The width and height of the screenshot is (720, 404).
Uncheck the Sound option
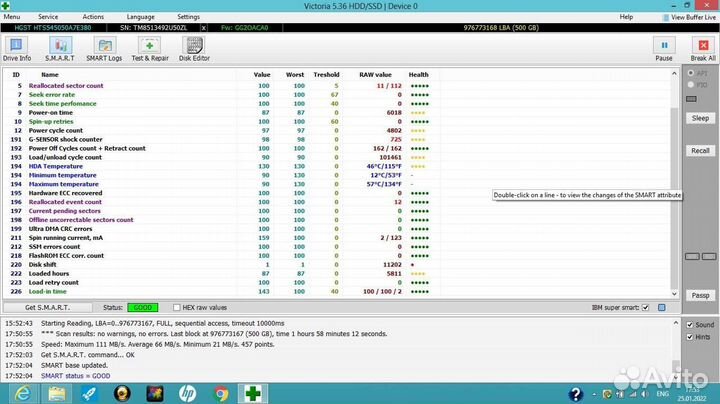click(689, 325)
